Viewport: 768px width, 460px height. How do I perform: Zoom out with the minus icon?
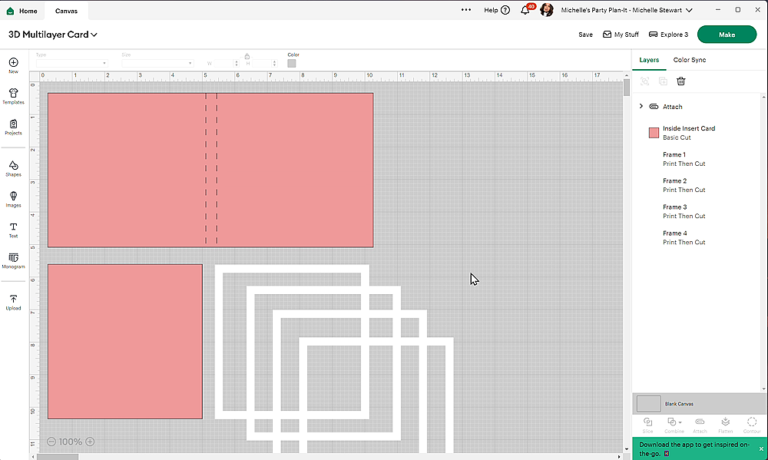51,441
